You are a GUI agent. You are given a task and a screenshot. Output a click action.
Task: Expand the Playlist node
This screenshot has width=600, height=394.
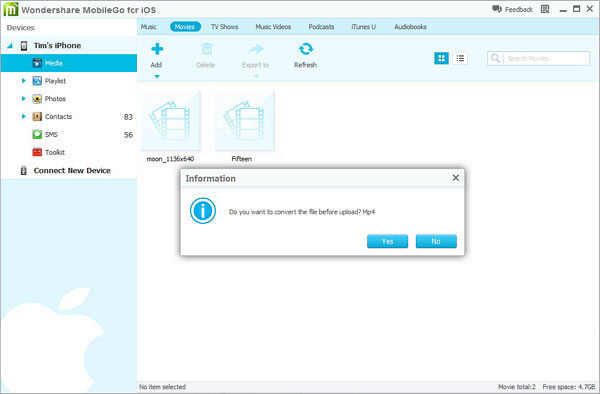coord(24,81)
